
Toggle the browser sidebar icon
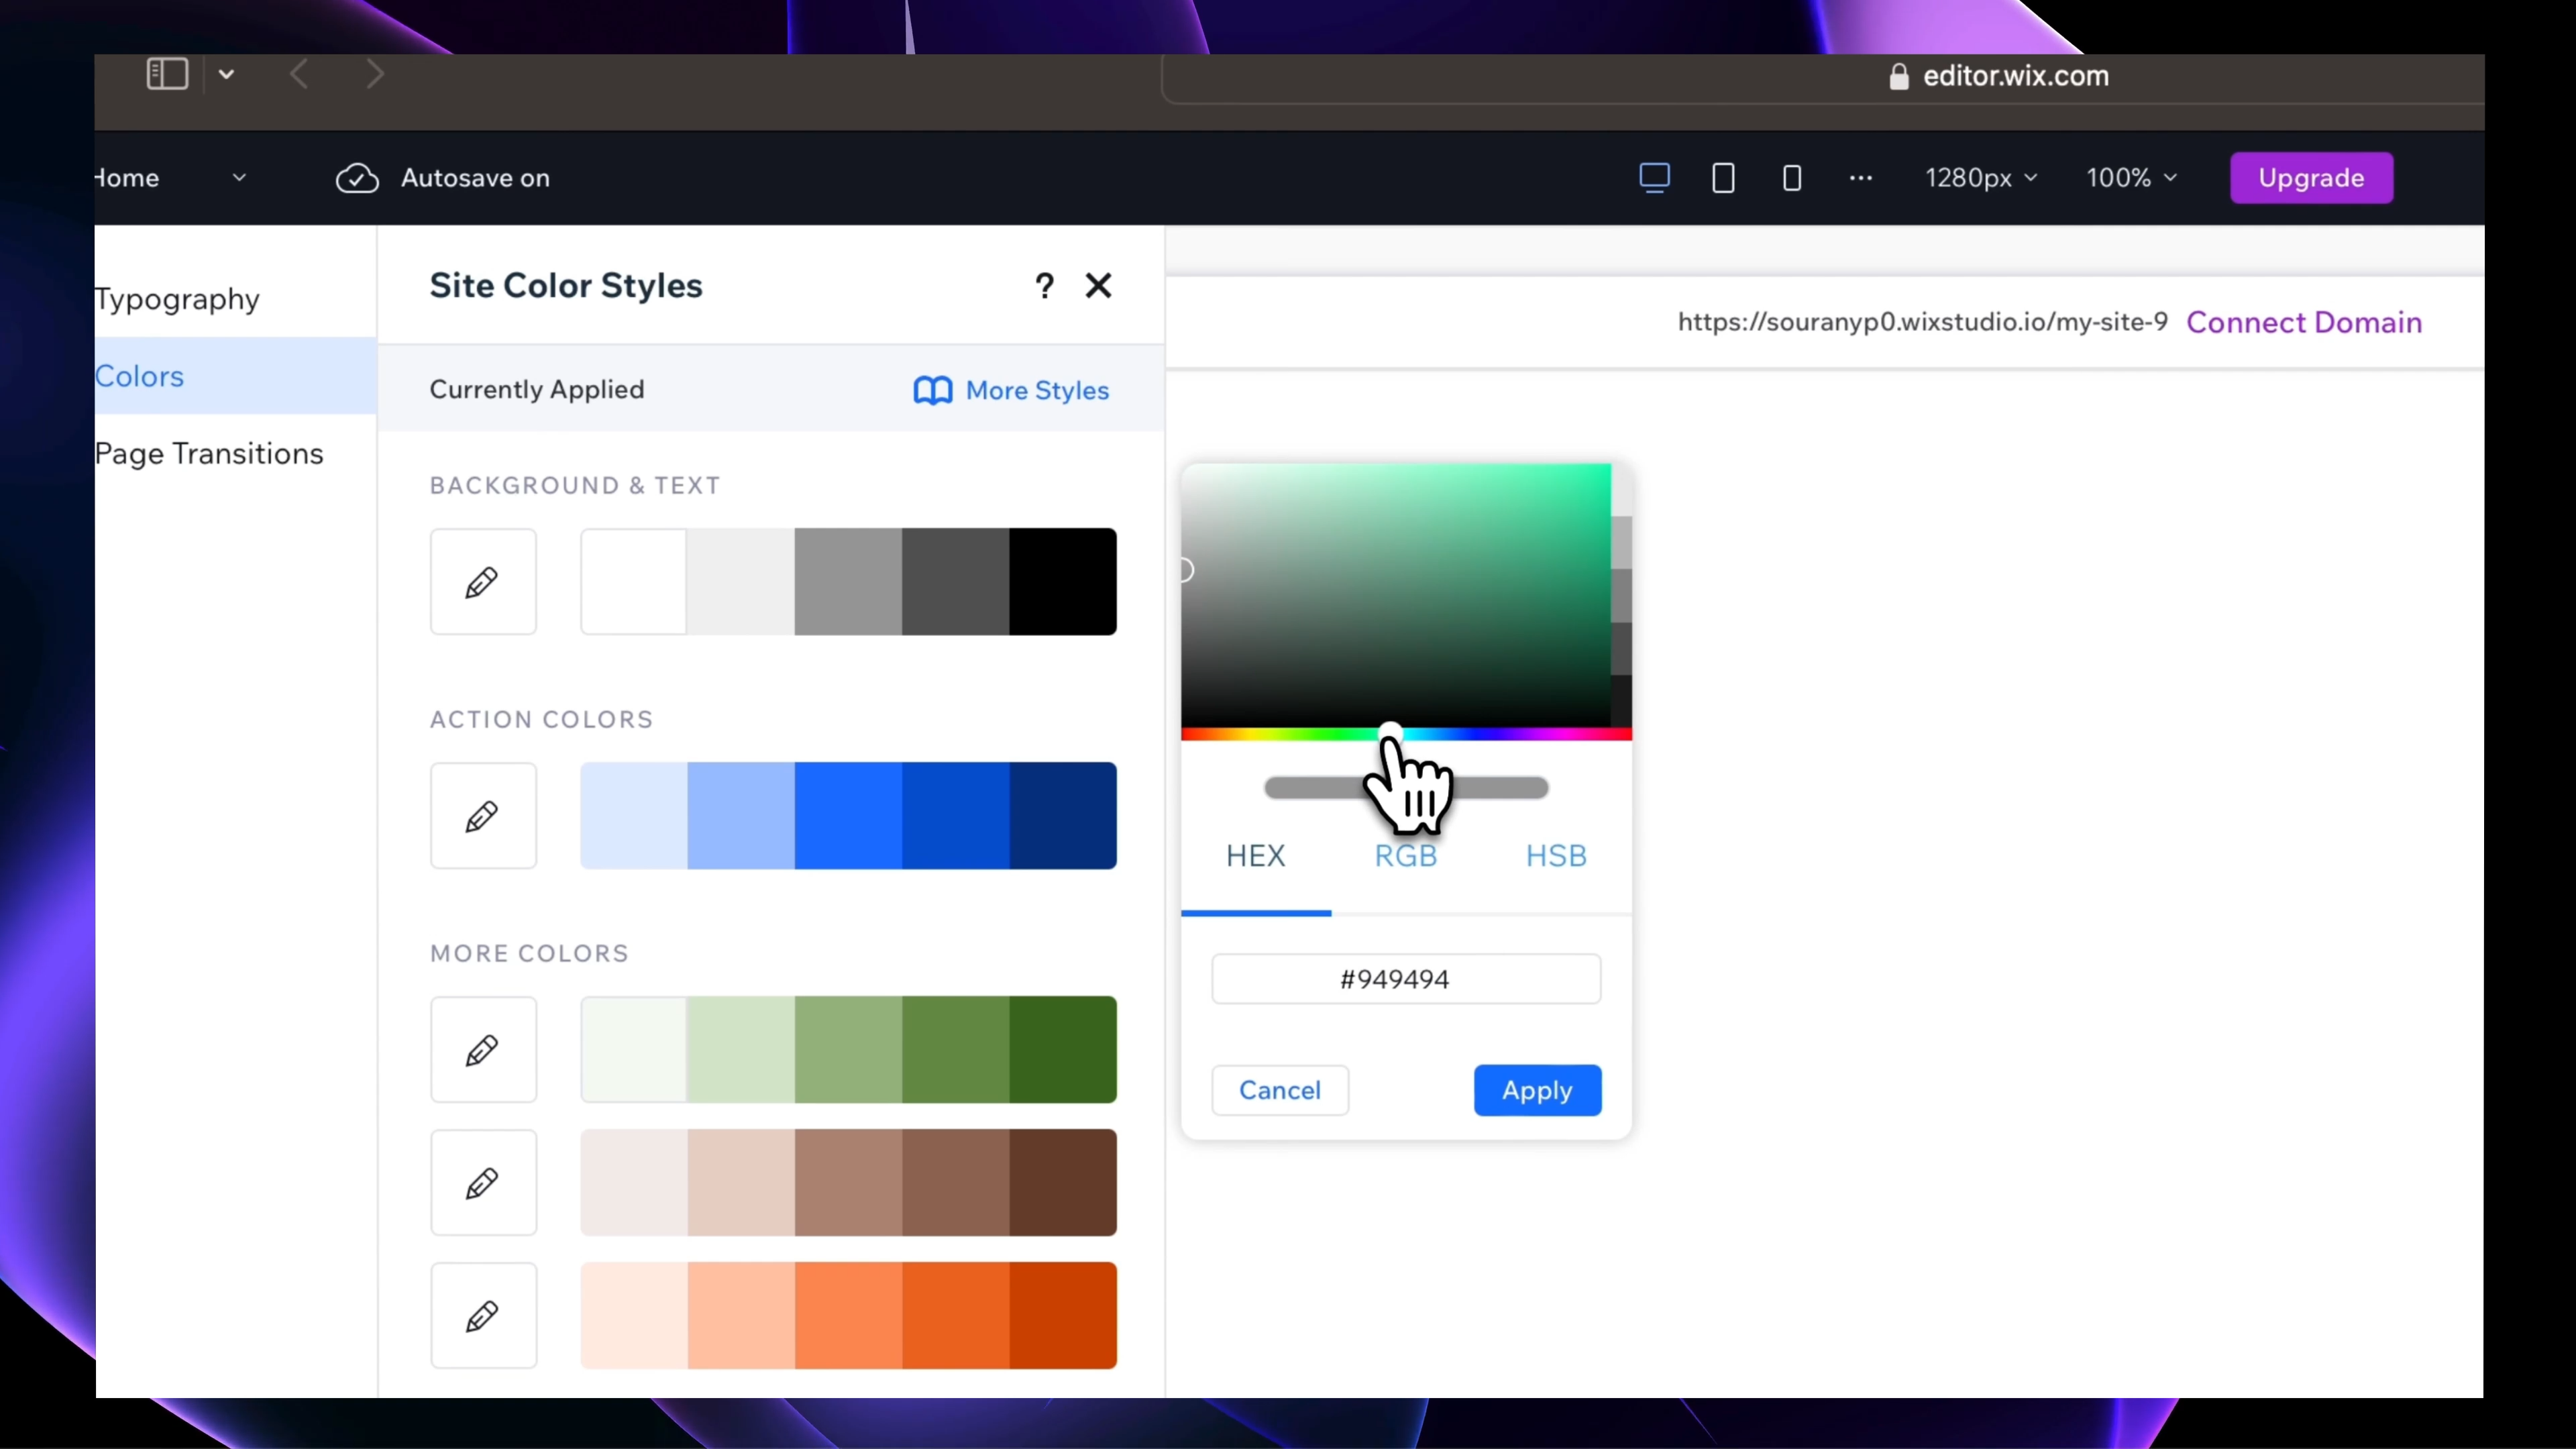[167, 74]
